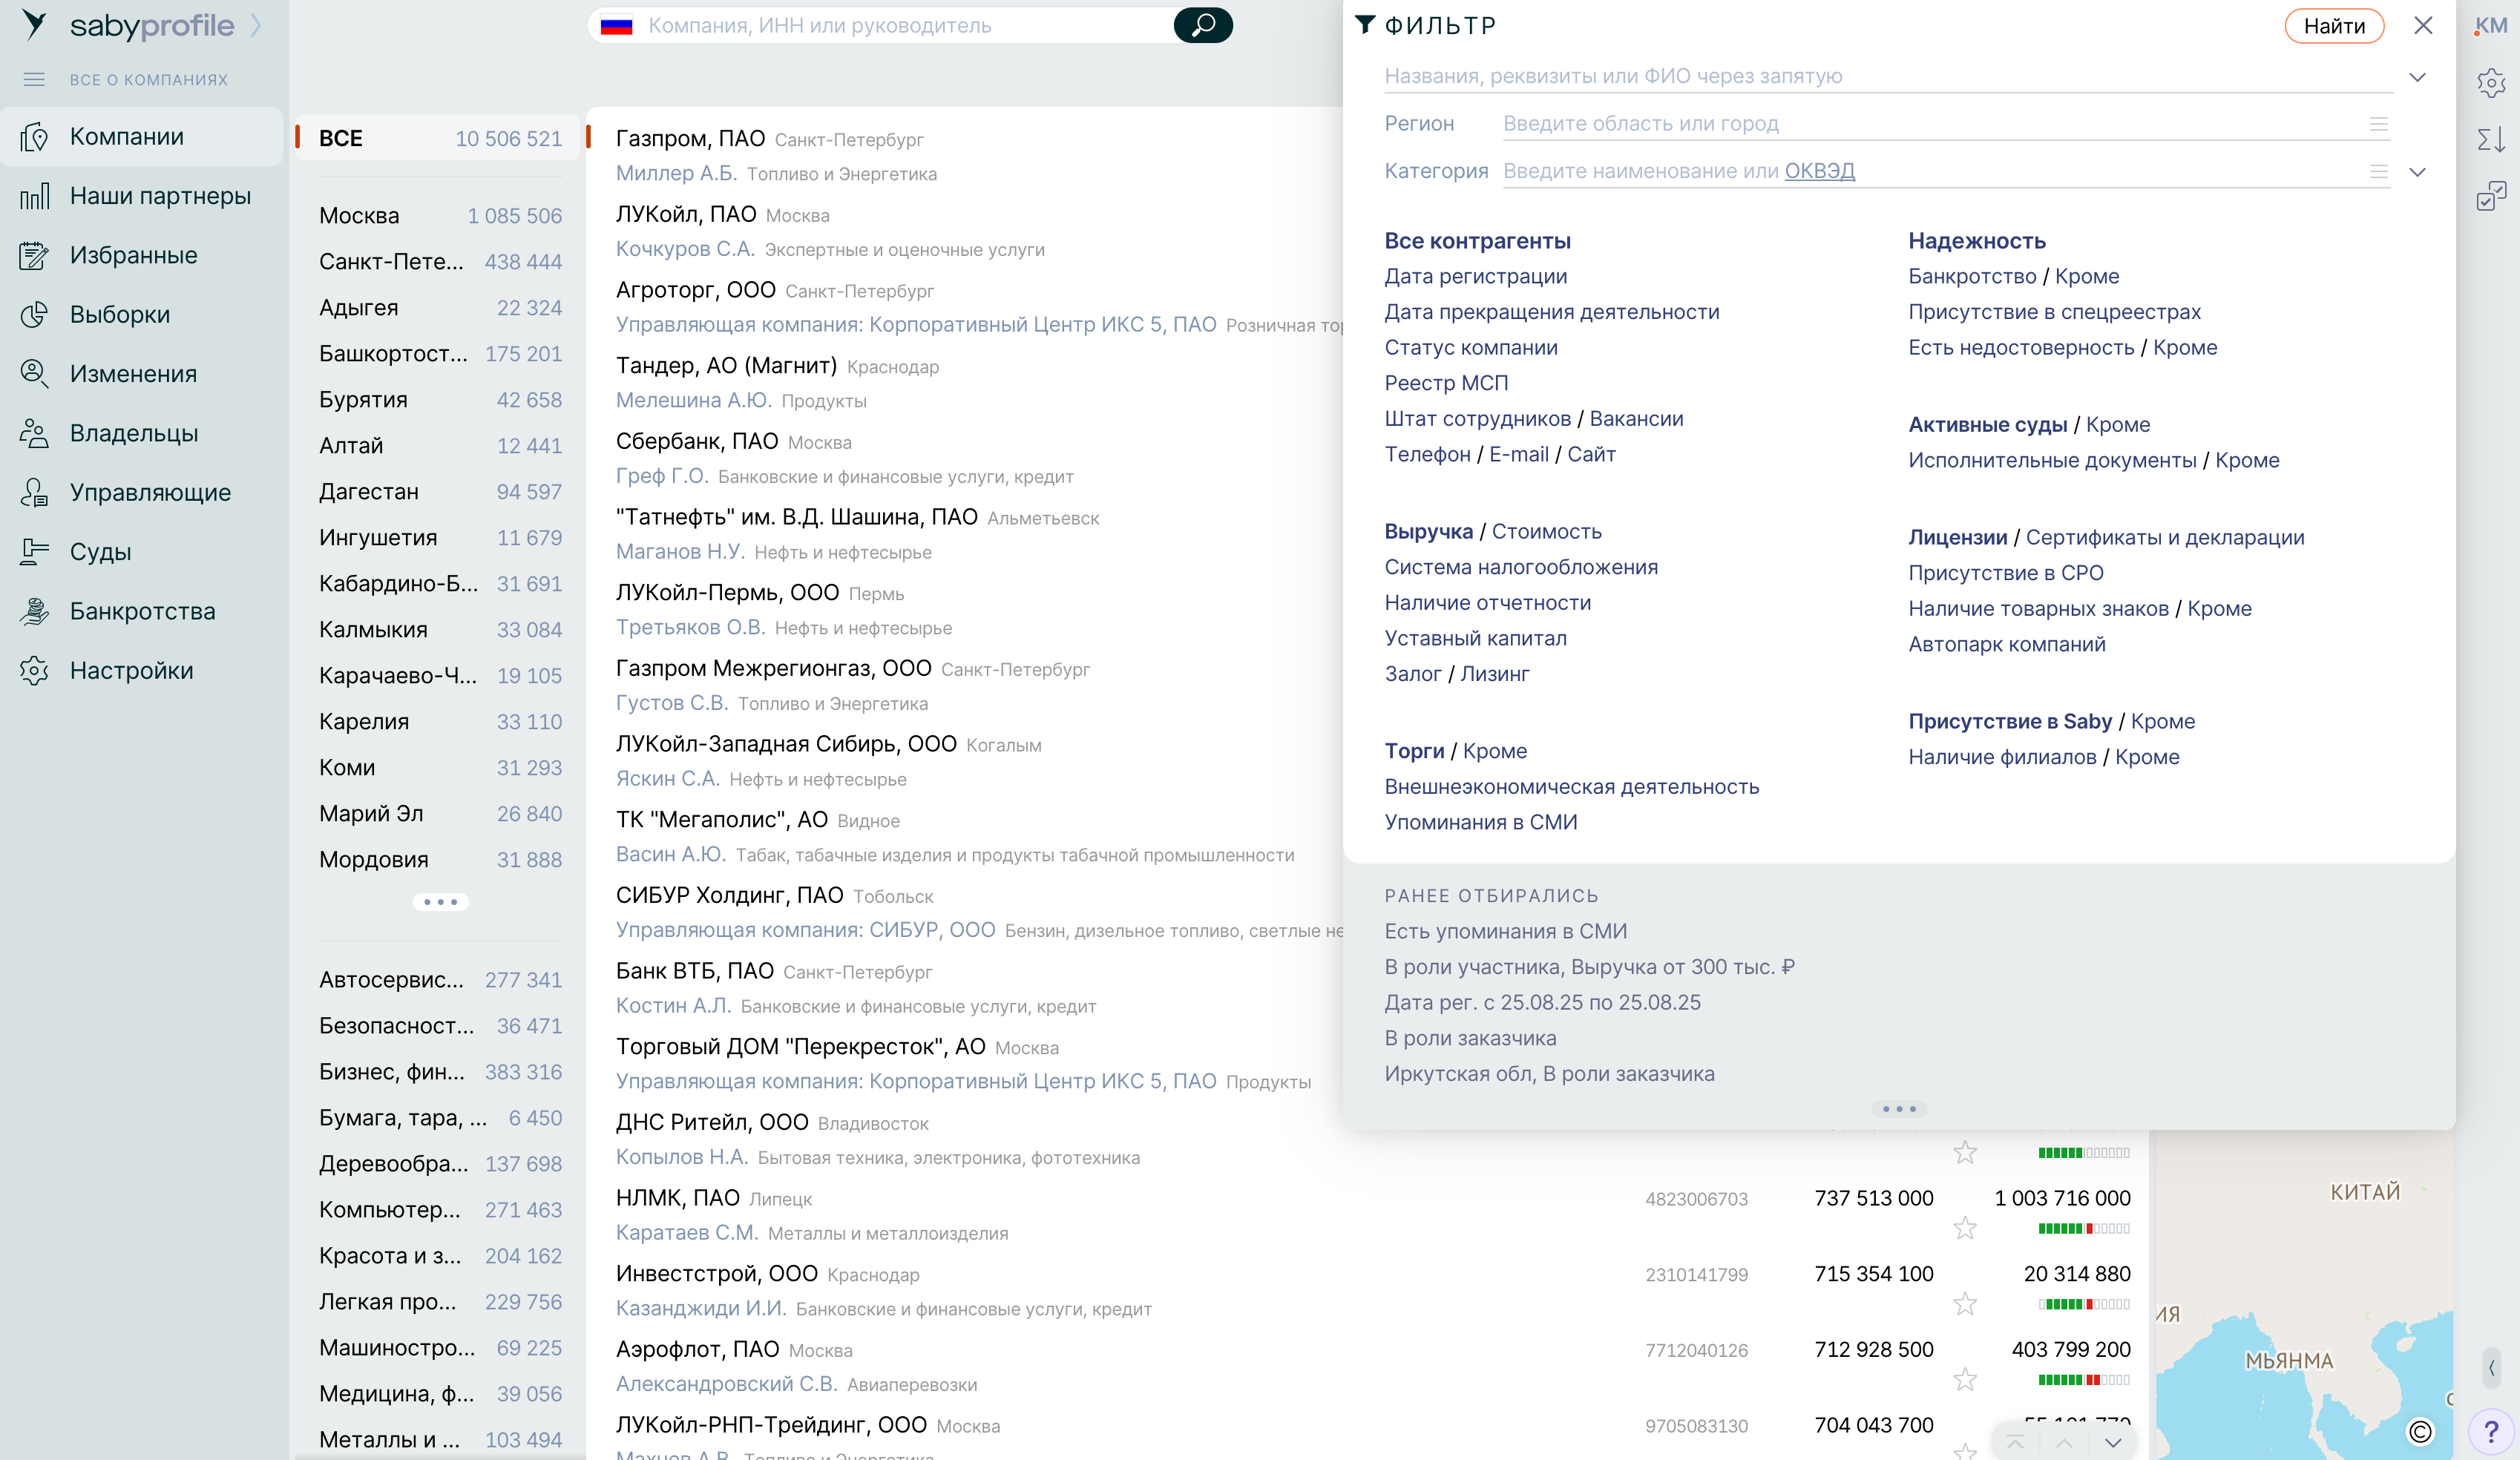Viewport: 2520px width, 1460px height.
Task: Click the sigma sort icon
Action: (2490, 139)
